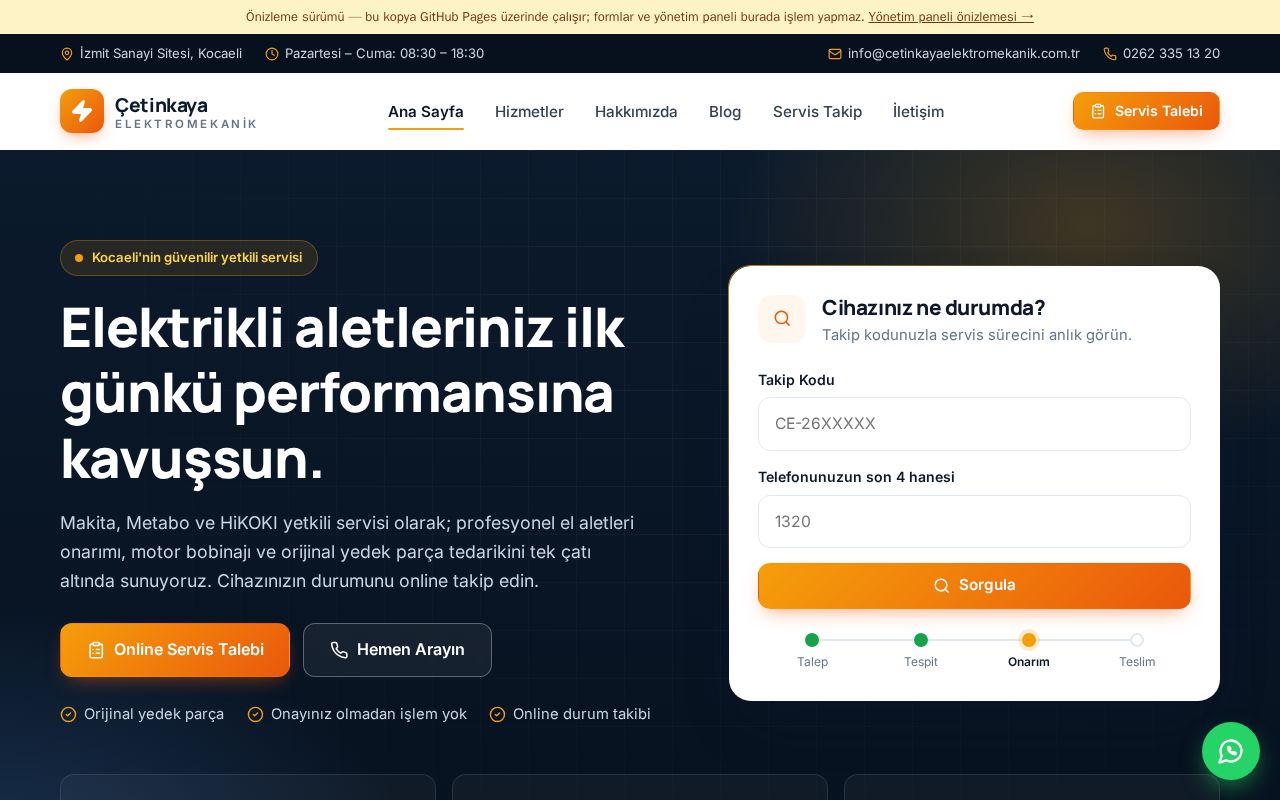1280x800 pixels.
Task: Open Yönetim paneli önizlemesi link
Action: (x=951, y=17)
